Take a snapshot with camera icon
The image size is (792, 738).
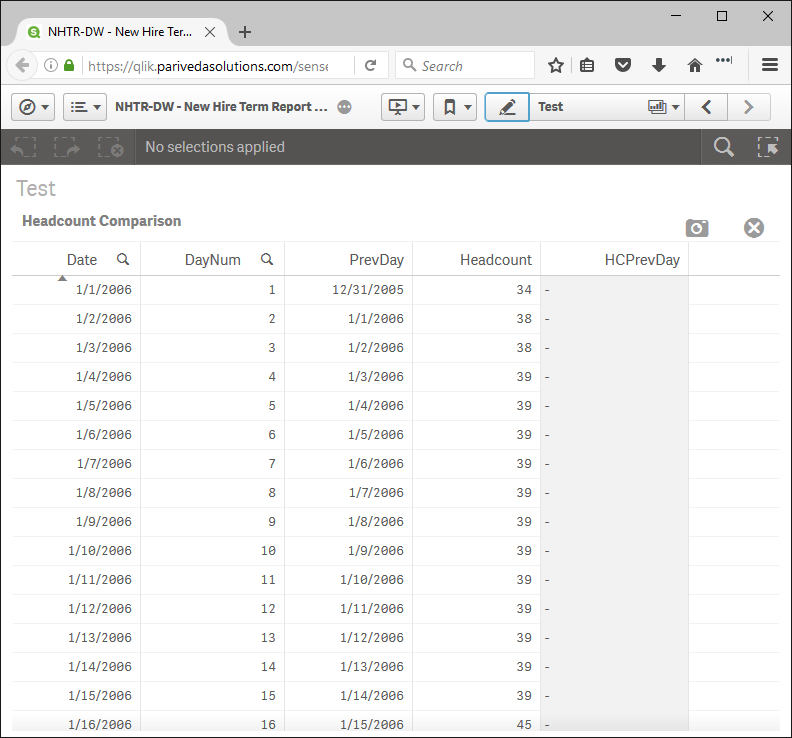coord(697,228)
